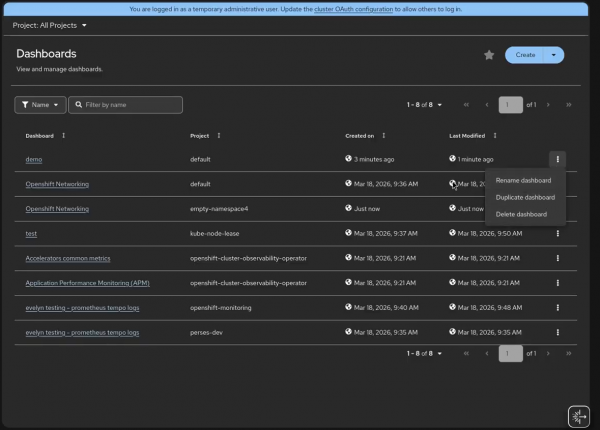The width and height of the screenshot is (600, 430).
Task: Favorite this page with the star icon
Action: pyautogui.click(x=489, y=55)
